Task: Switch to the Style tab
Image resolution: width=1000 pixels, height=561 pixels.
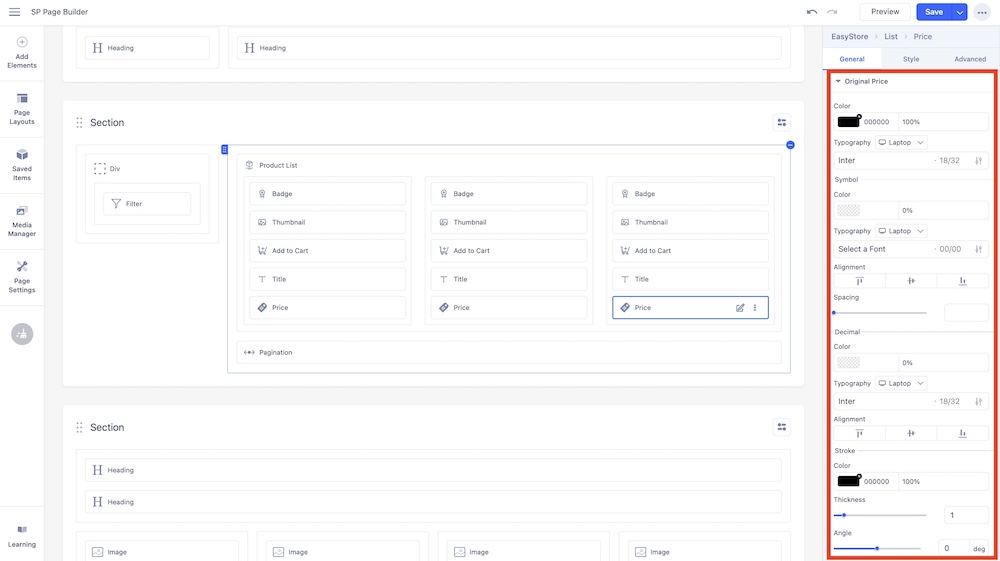Action: pyautogui.click(x=911, y=59)
